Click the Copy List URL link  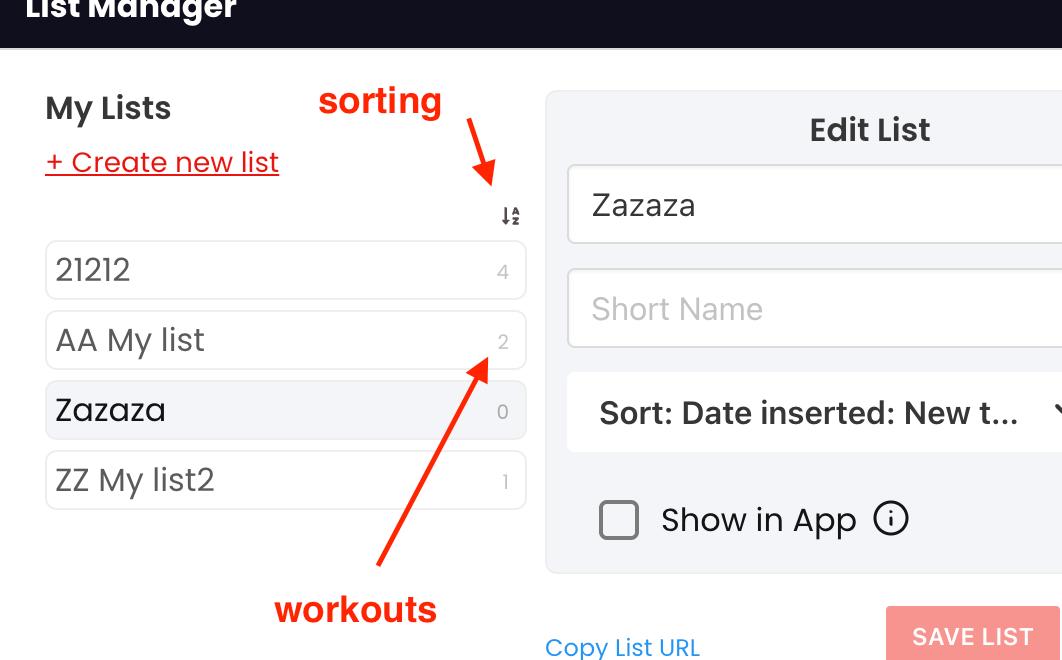point(622,647)
